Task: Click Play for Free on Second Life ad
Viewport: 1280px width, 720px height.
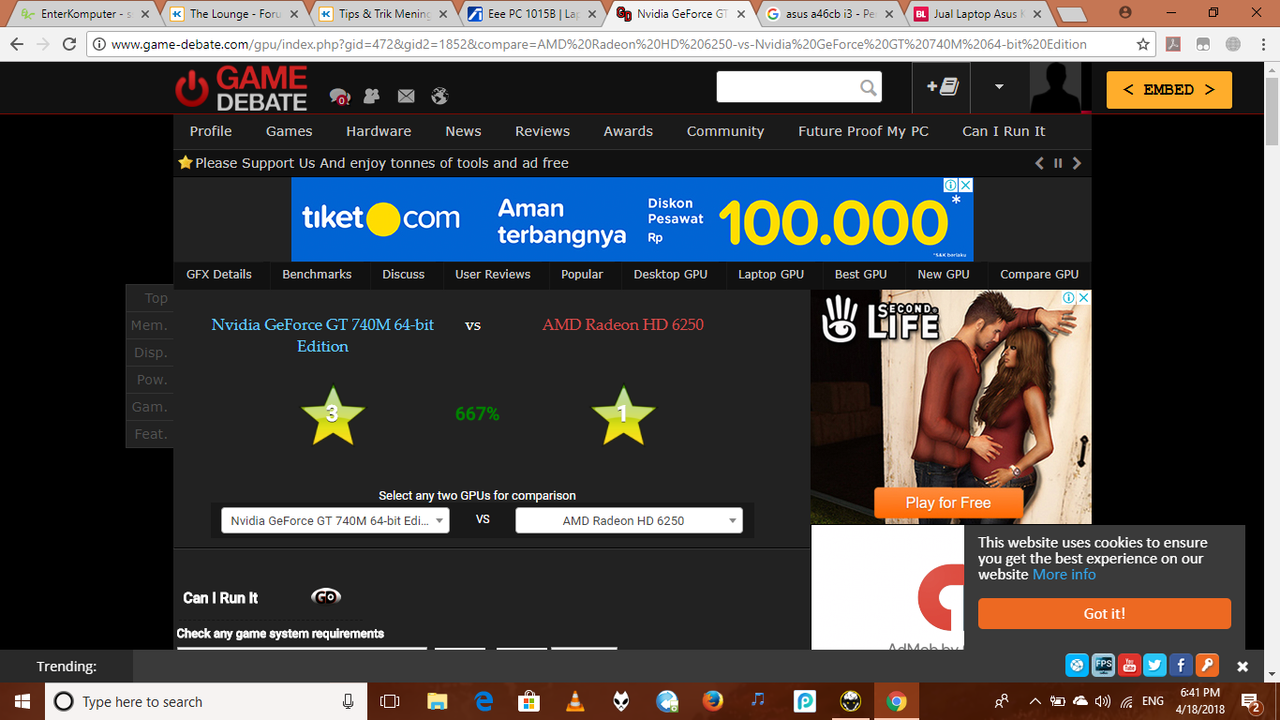Action: (948, 502)
